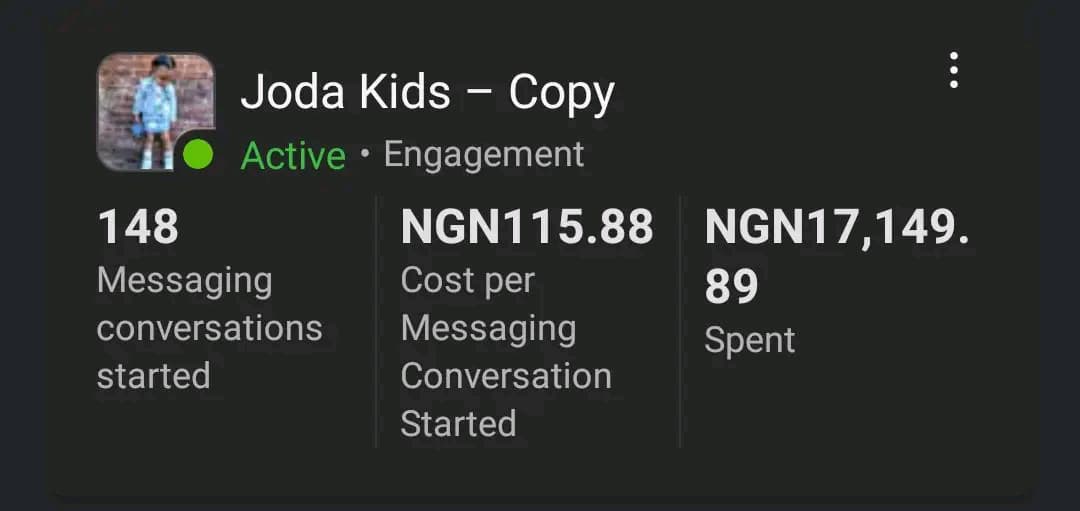
Task: Click the 148 conversations count
Action: tap(138, 226)
